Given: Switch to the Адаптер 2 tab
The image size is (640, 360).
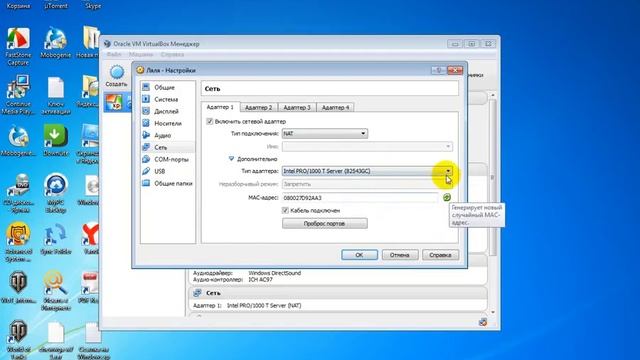Looking at the screenshot, I should pos(259,107).
